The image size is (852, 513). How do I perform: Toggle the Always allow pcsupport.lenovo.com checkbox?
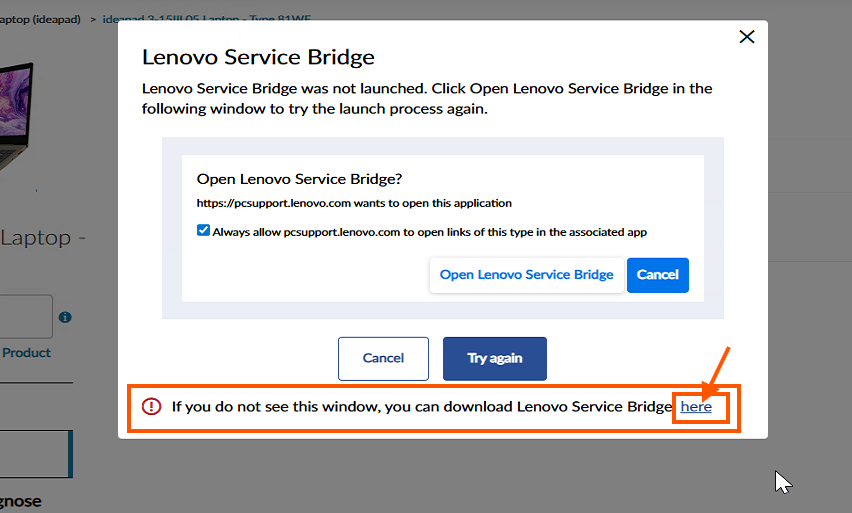(203, 230)
